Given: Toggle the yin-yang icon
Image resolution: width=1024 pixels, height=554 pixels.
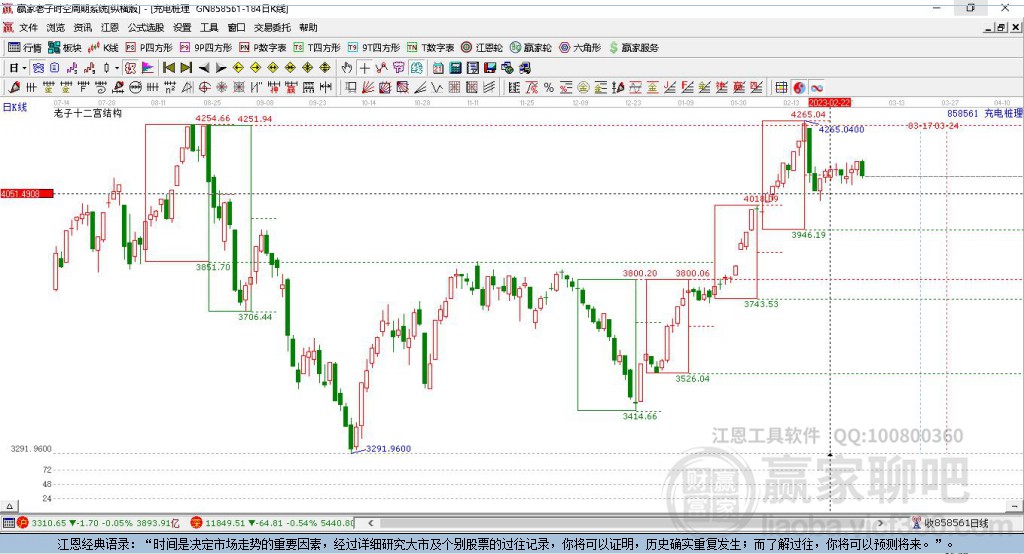Looking at the screenshot, I should [x=799, y=88].
